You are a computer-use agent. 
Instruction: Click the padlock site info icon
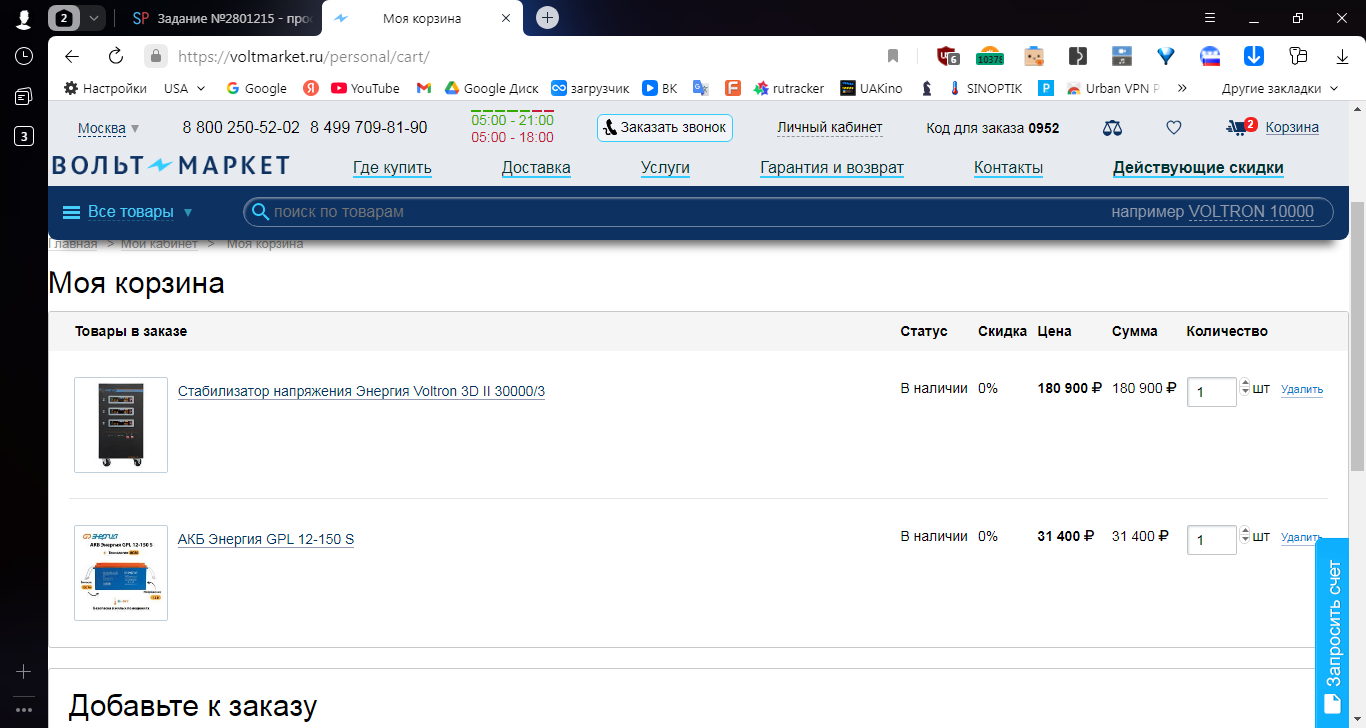154,56
